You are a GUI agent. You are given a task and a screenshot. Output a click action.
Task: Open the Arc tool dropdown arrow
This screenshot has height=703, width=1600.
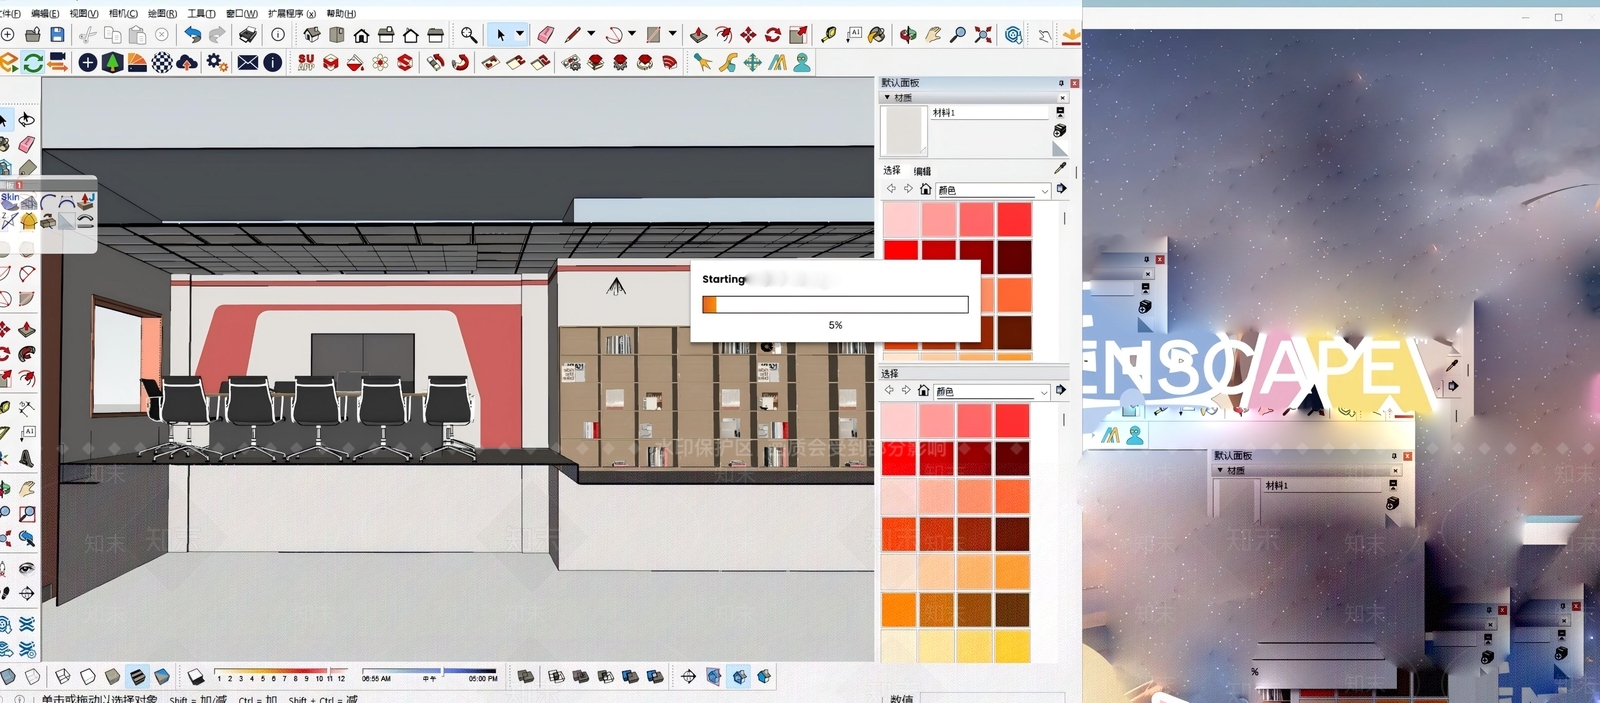click(632, 34)
